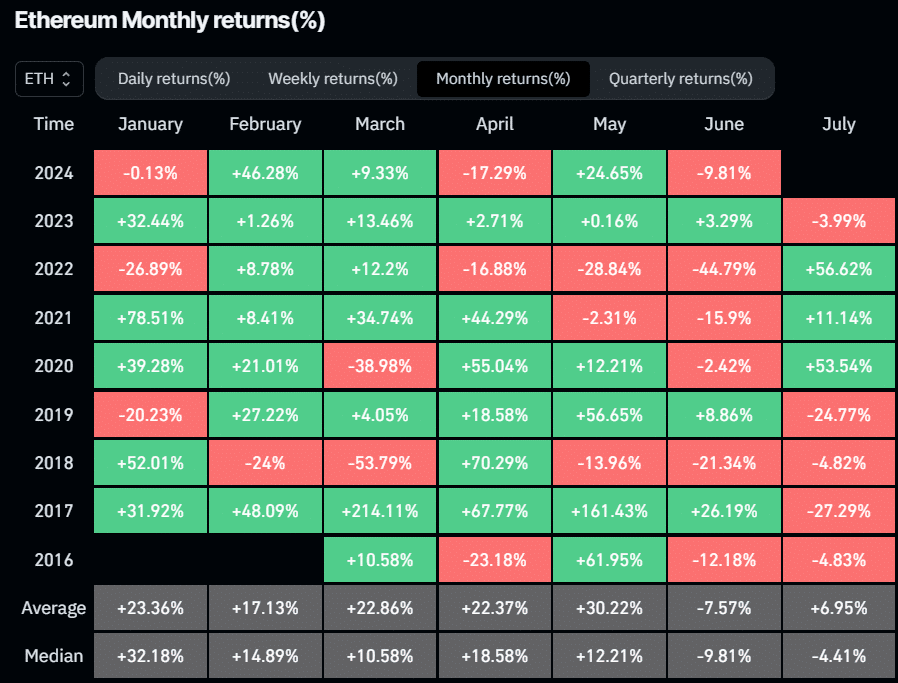Click the Ethereum Monthly returns(%) title
This screenshot has width=898, height=683.
pos(170,21)
